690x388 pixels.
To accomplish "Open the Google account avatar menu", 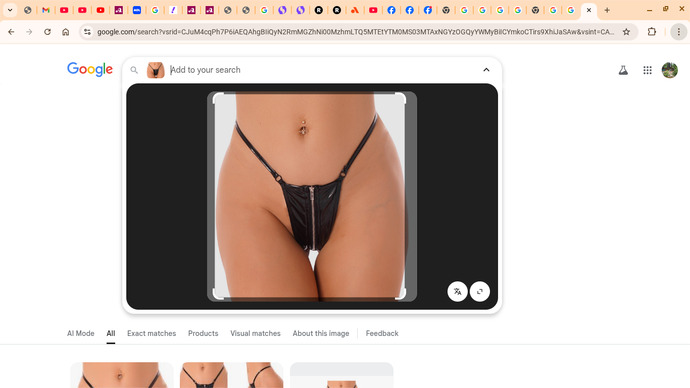I will (x=670, y=70).
